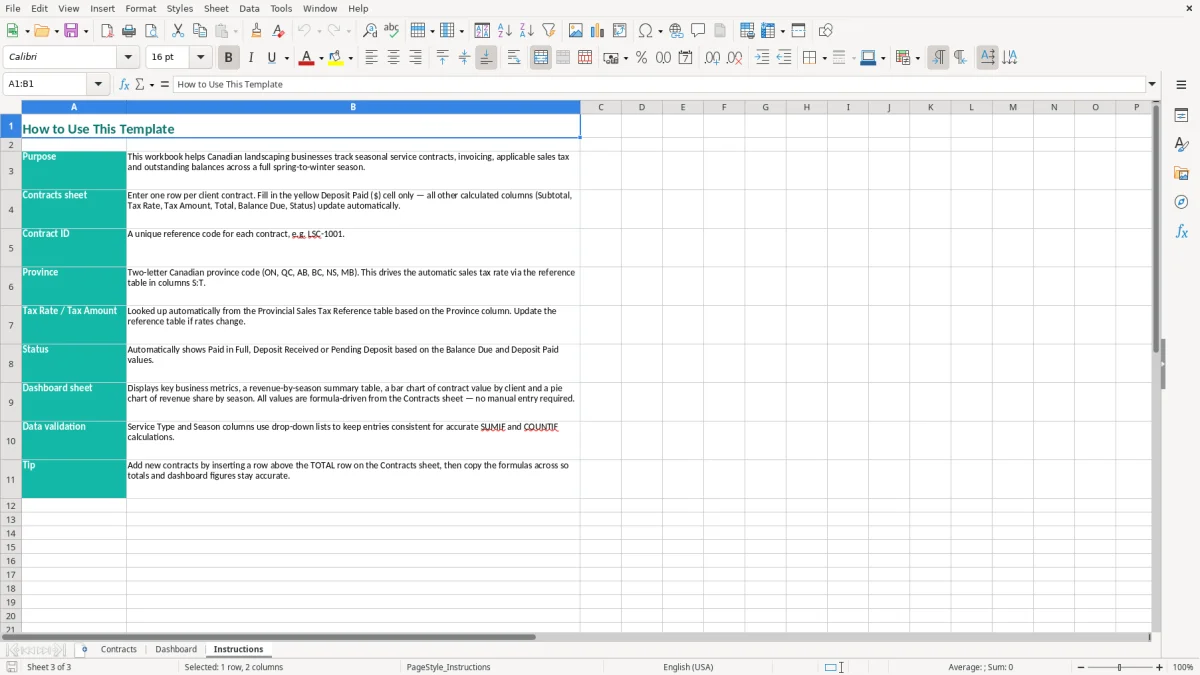Insert a hyperlink
This screenshot has height=675, width=1200.
(x=676, y=31)
